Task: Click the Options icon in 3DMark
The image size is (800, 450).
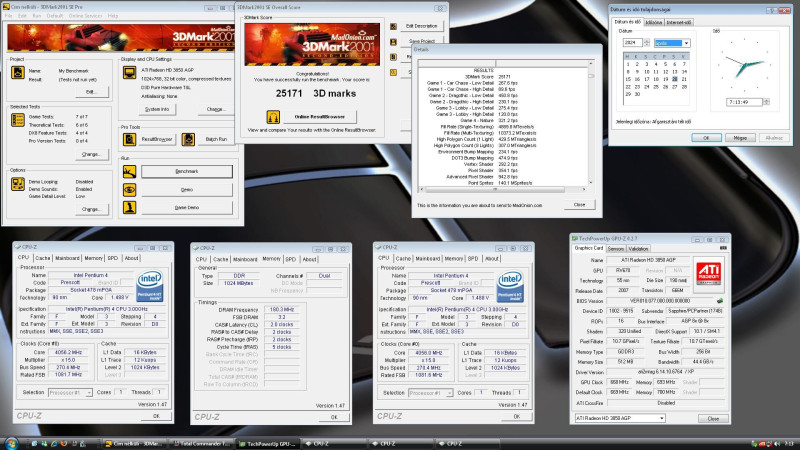Action: tap(18, 184)
